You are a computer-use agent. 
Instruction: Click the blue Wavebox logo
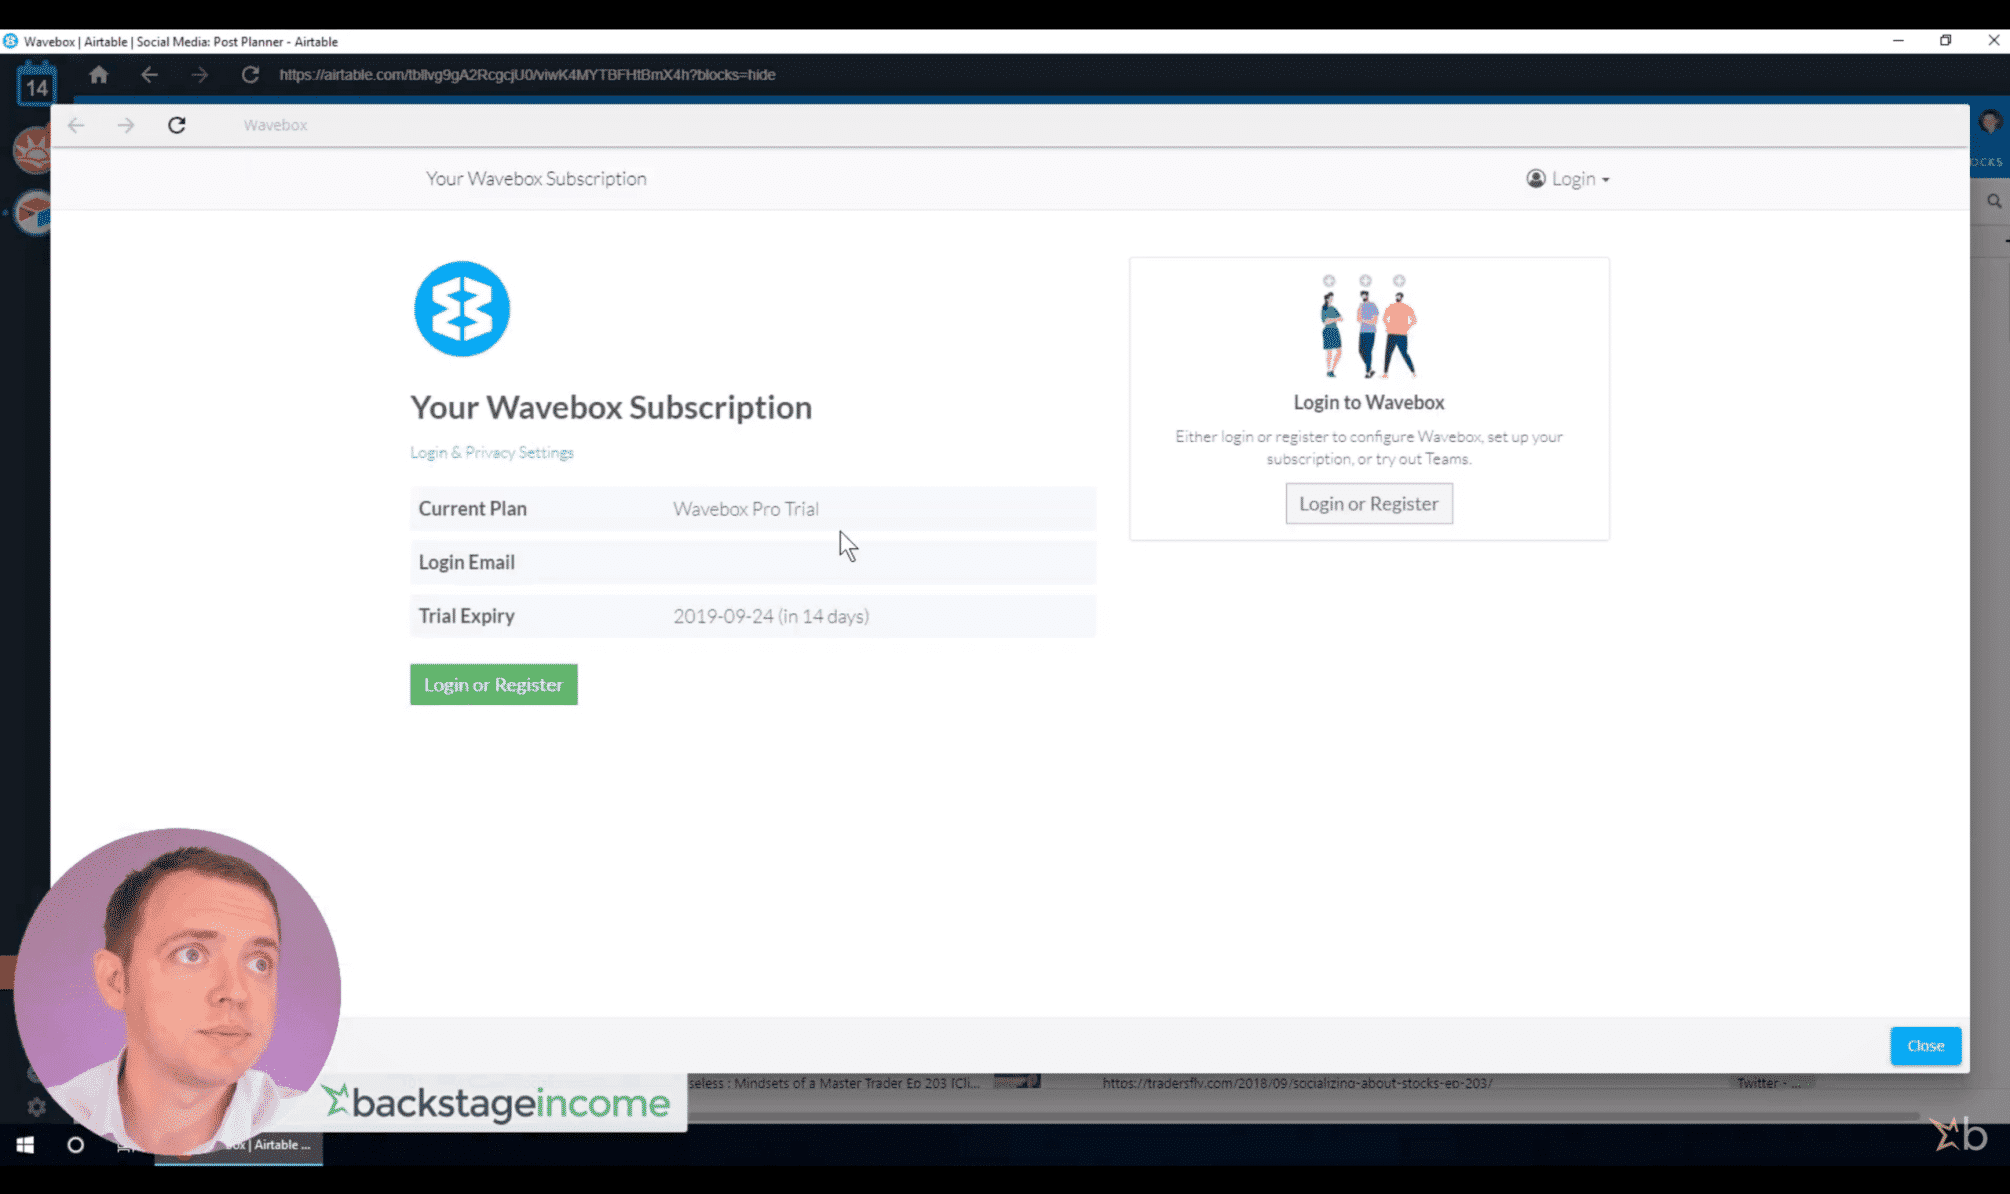(x=462, y=309)
